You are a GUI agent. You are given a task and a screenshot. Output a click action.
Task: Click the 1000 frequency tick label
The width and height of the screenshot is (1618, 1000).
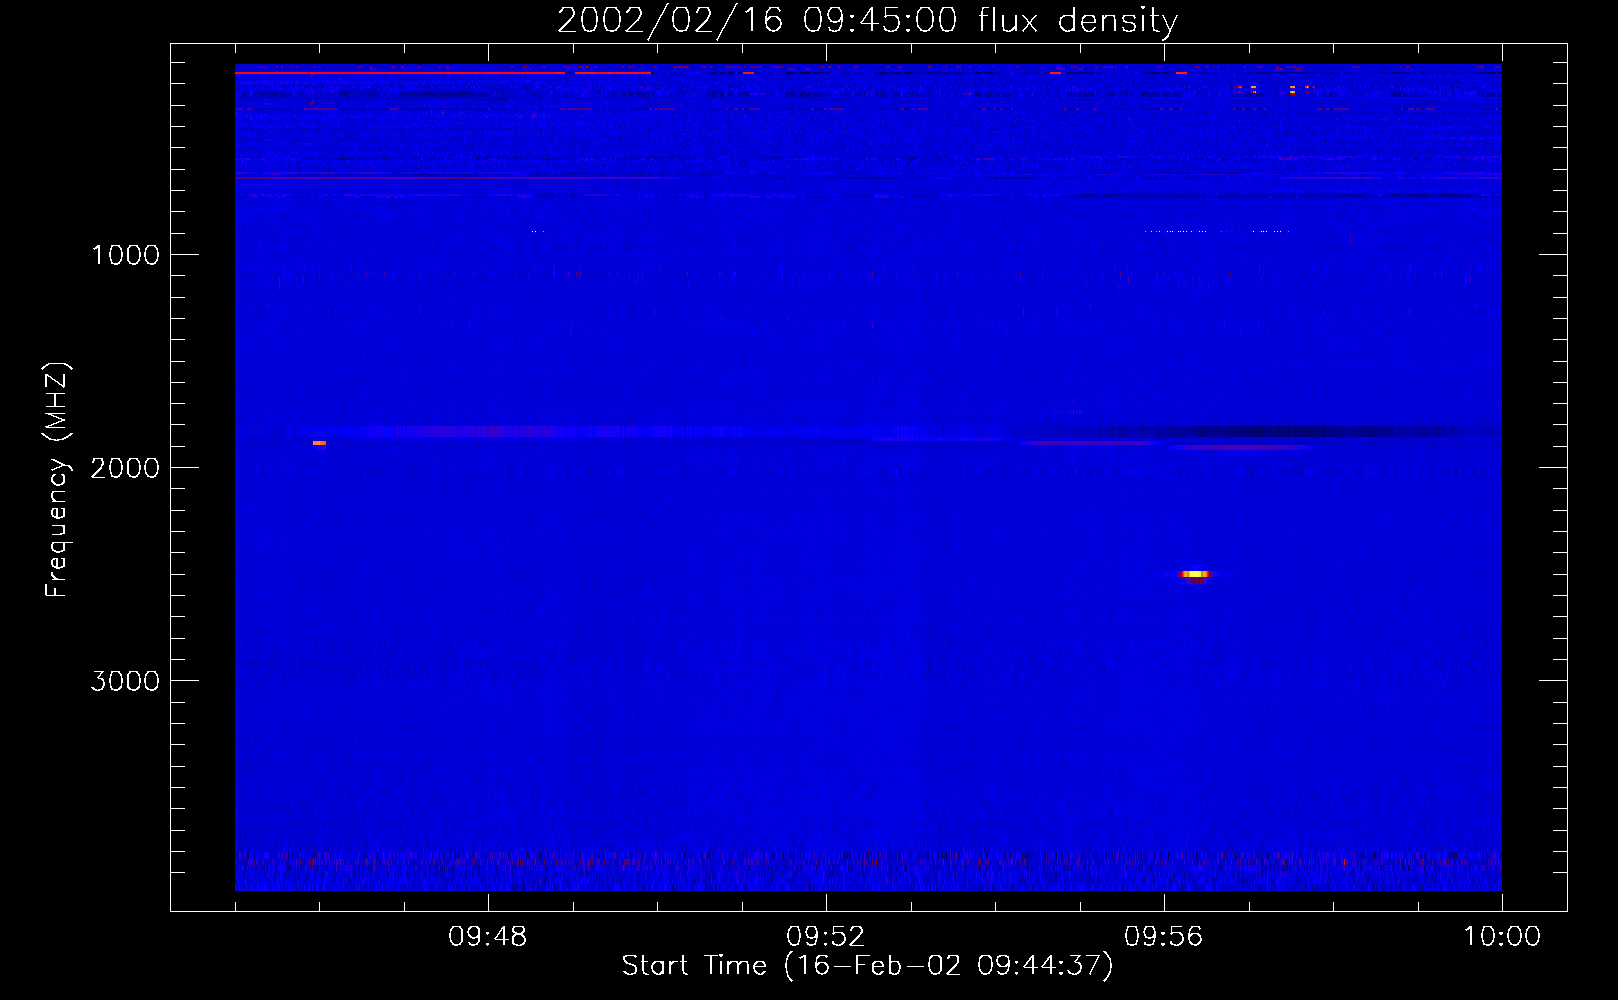tap(125, 255)
